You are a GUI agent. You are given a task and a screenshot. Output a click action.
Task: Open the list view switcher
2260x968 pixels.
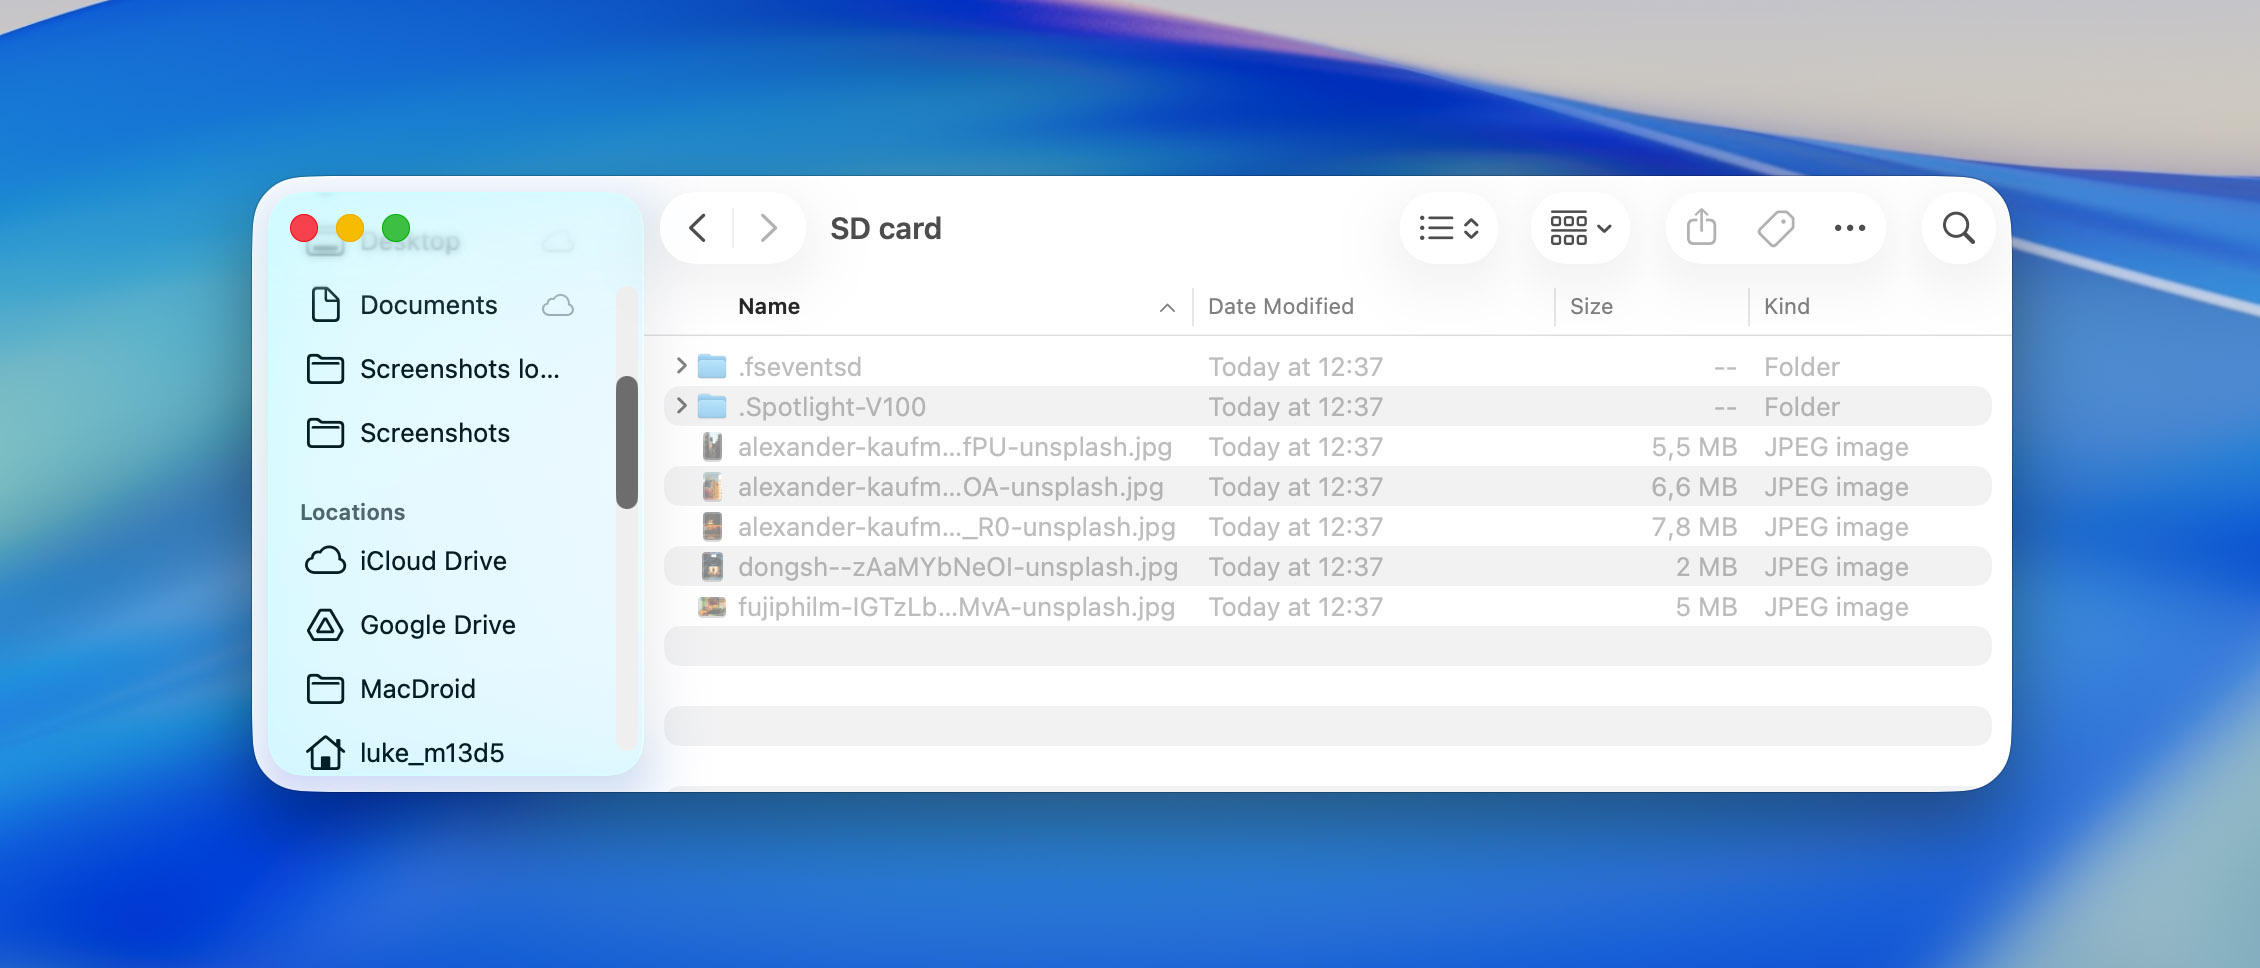click(x=1449, y=228)
